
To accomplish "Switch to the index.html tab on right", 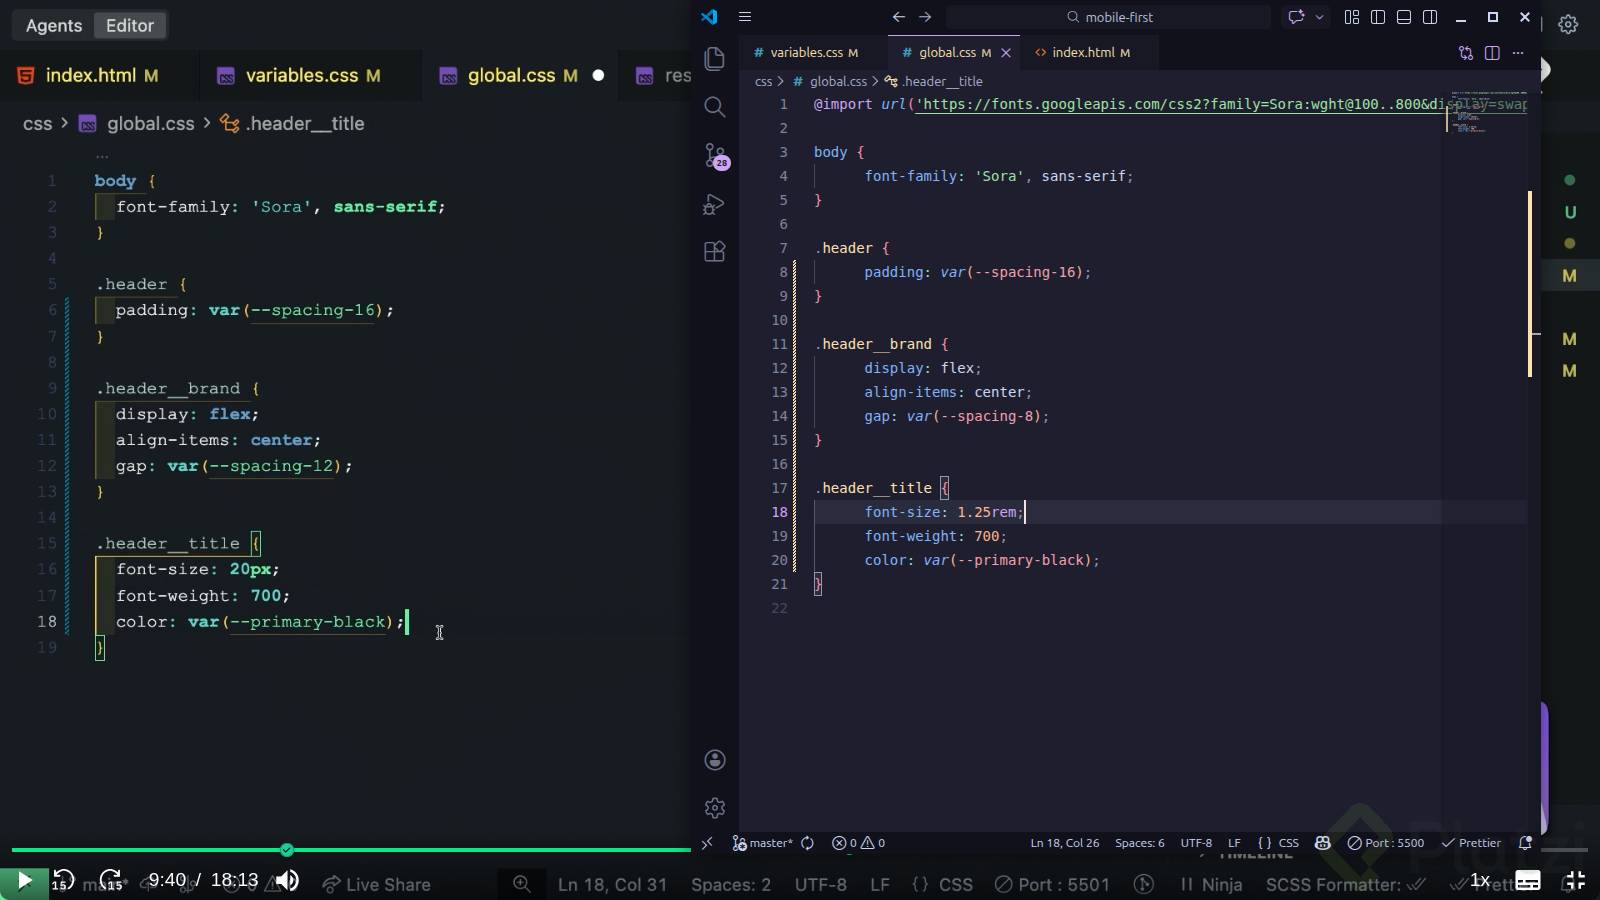I will [x=1083, y=53].
